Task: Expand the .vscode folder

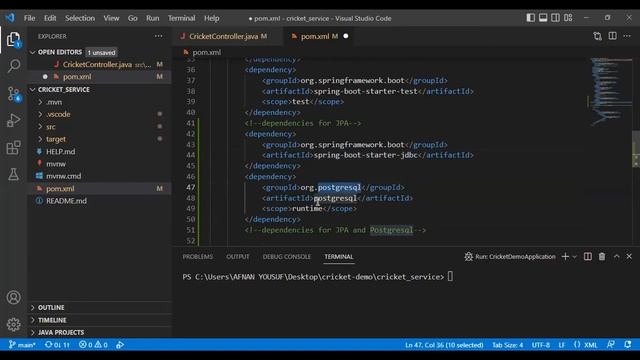Action: pos(58,114)
